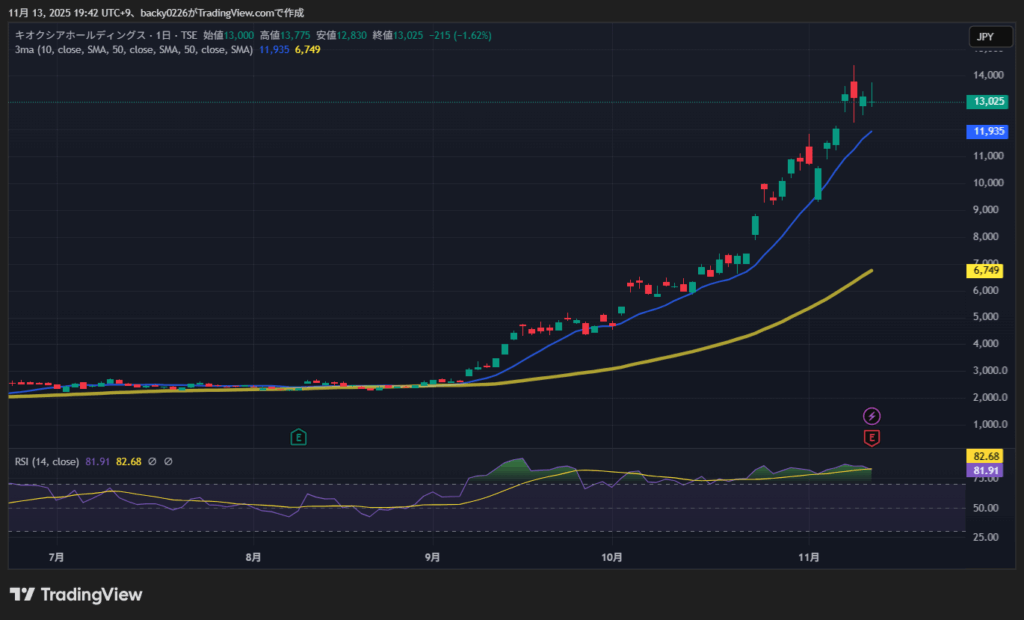Click first ∅ symbol in RSI legend
1024x620 pixels.
[x=151, y=461]
